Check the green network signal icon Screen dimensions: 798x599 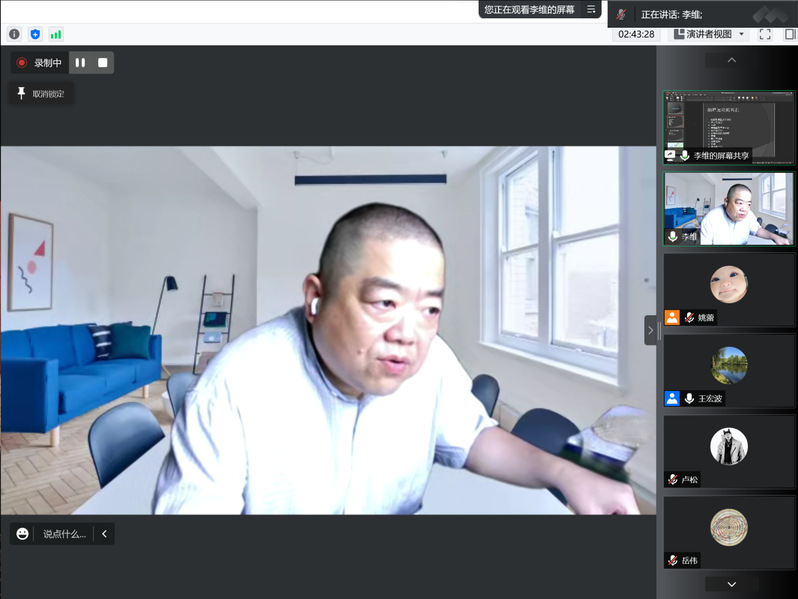[x=56, y=34]
